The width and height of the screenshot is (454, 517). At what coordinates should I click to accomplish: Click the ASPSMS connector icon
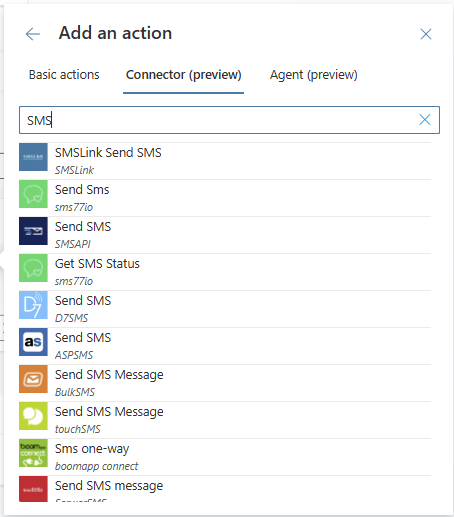point(33,342)
